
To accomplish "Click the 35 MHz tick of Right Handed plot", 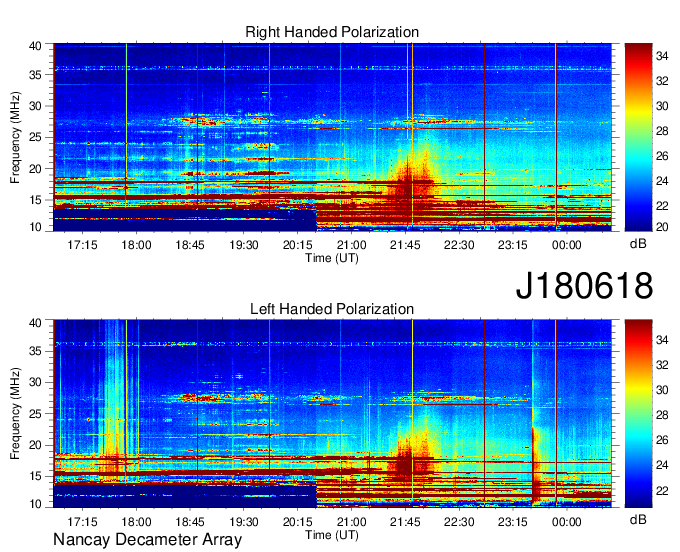I will tap(35, 75).
